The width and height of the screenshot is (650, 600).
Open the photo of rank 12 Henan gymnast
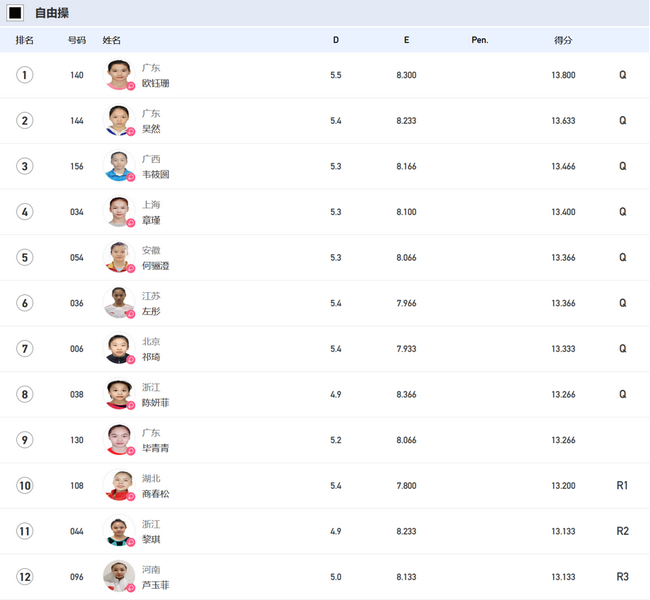(x=119, y=576)
